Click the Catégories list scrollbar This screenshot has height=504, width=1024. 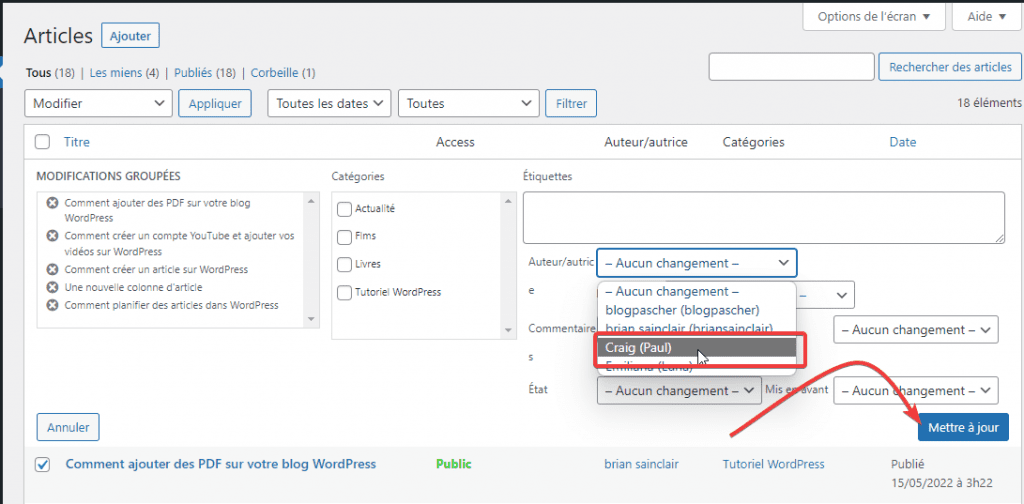508,265
